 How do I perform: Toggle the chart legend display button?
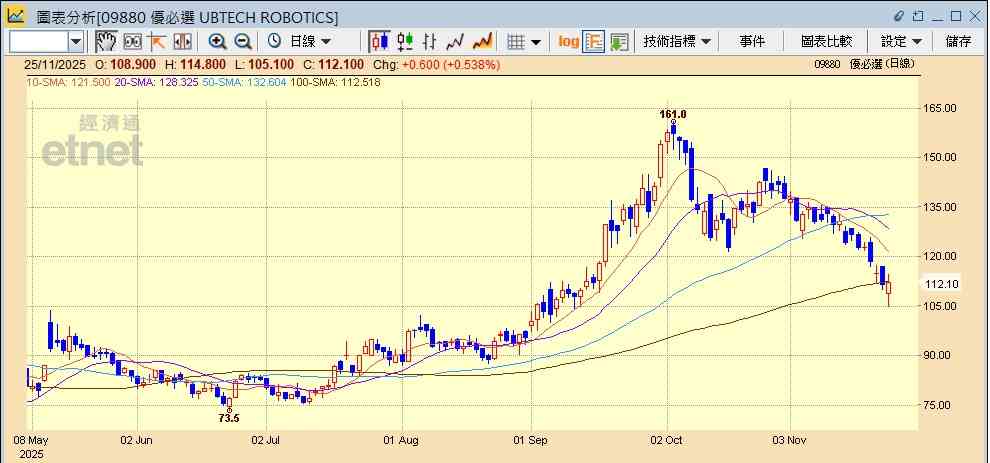[594, 41]
